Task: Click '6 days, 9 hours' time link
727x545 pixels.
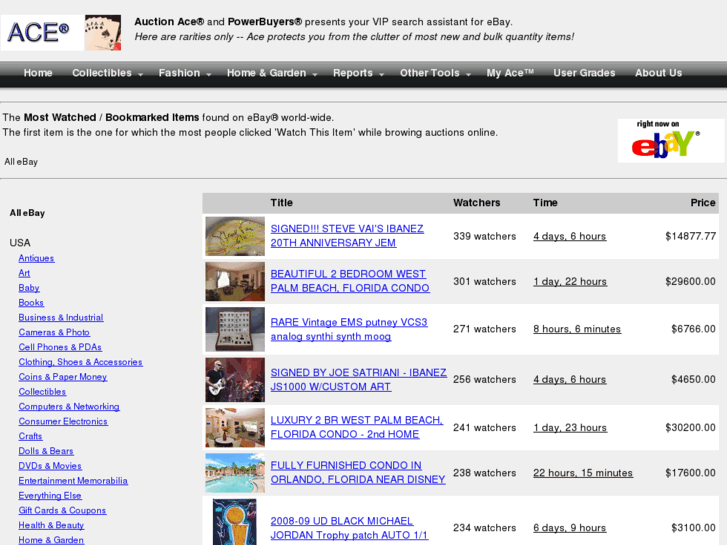Action: [x=569, y=528]
